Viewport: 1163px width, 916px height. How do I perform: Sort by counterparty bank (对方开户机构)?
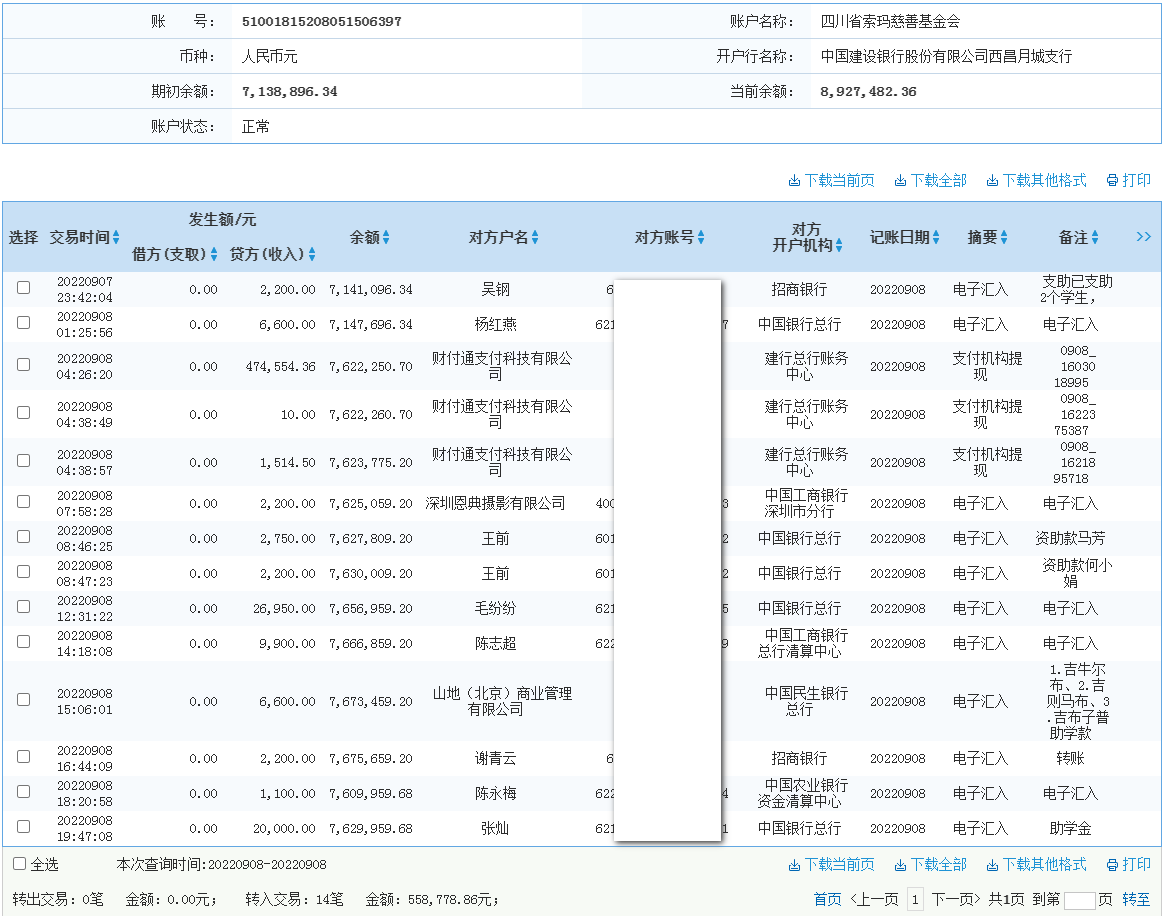point(839,246)
